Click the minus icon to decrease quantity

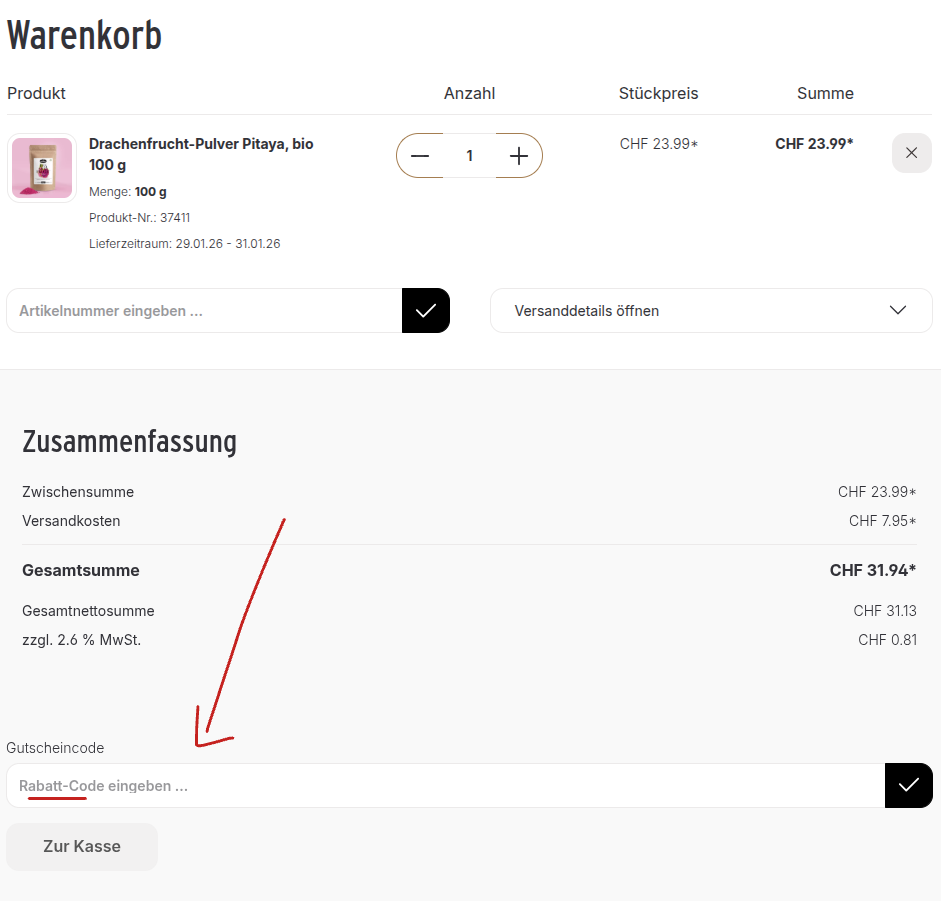point(420,156)
